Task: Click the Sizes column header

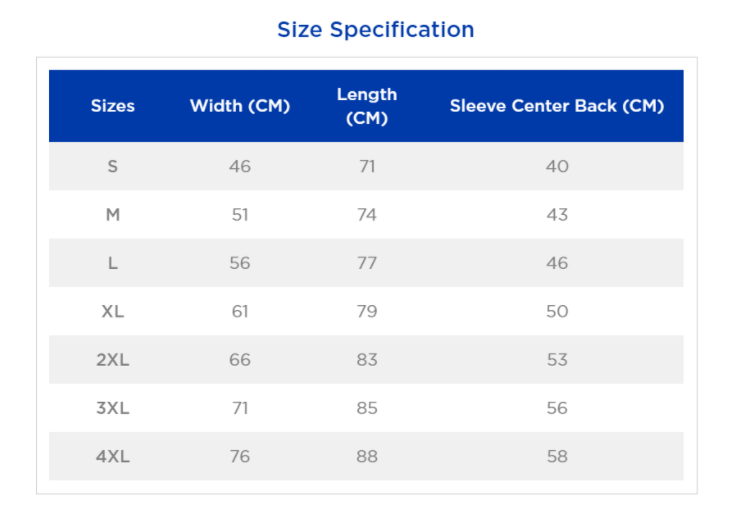Action: click(113, 106)
